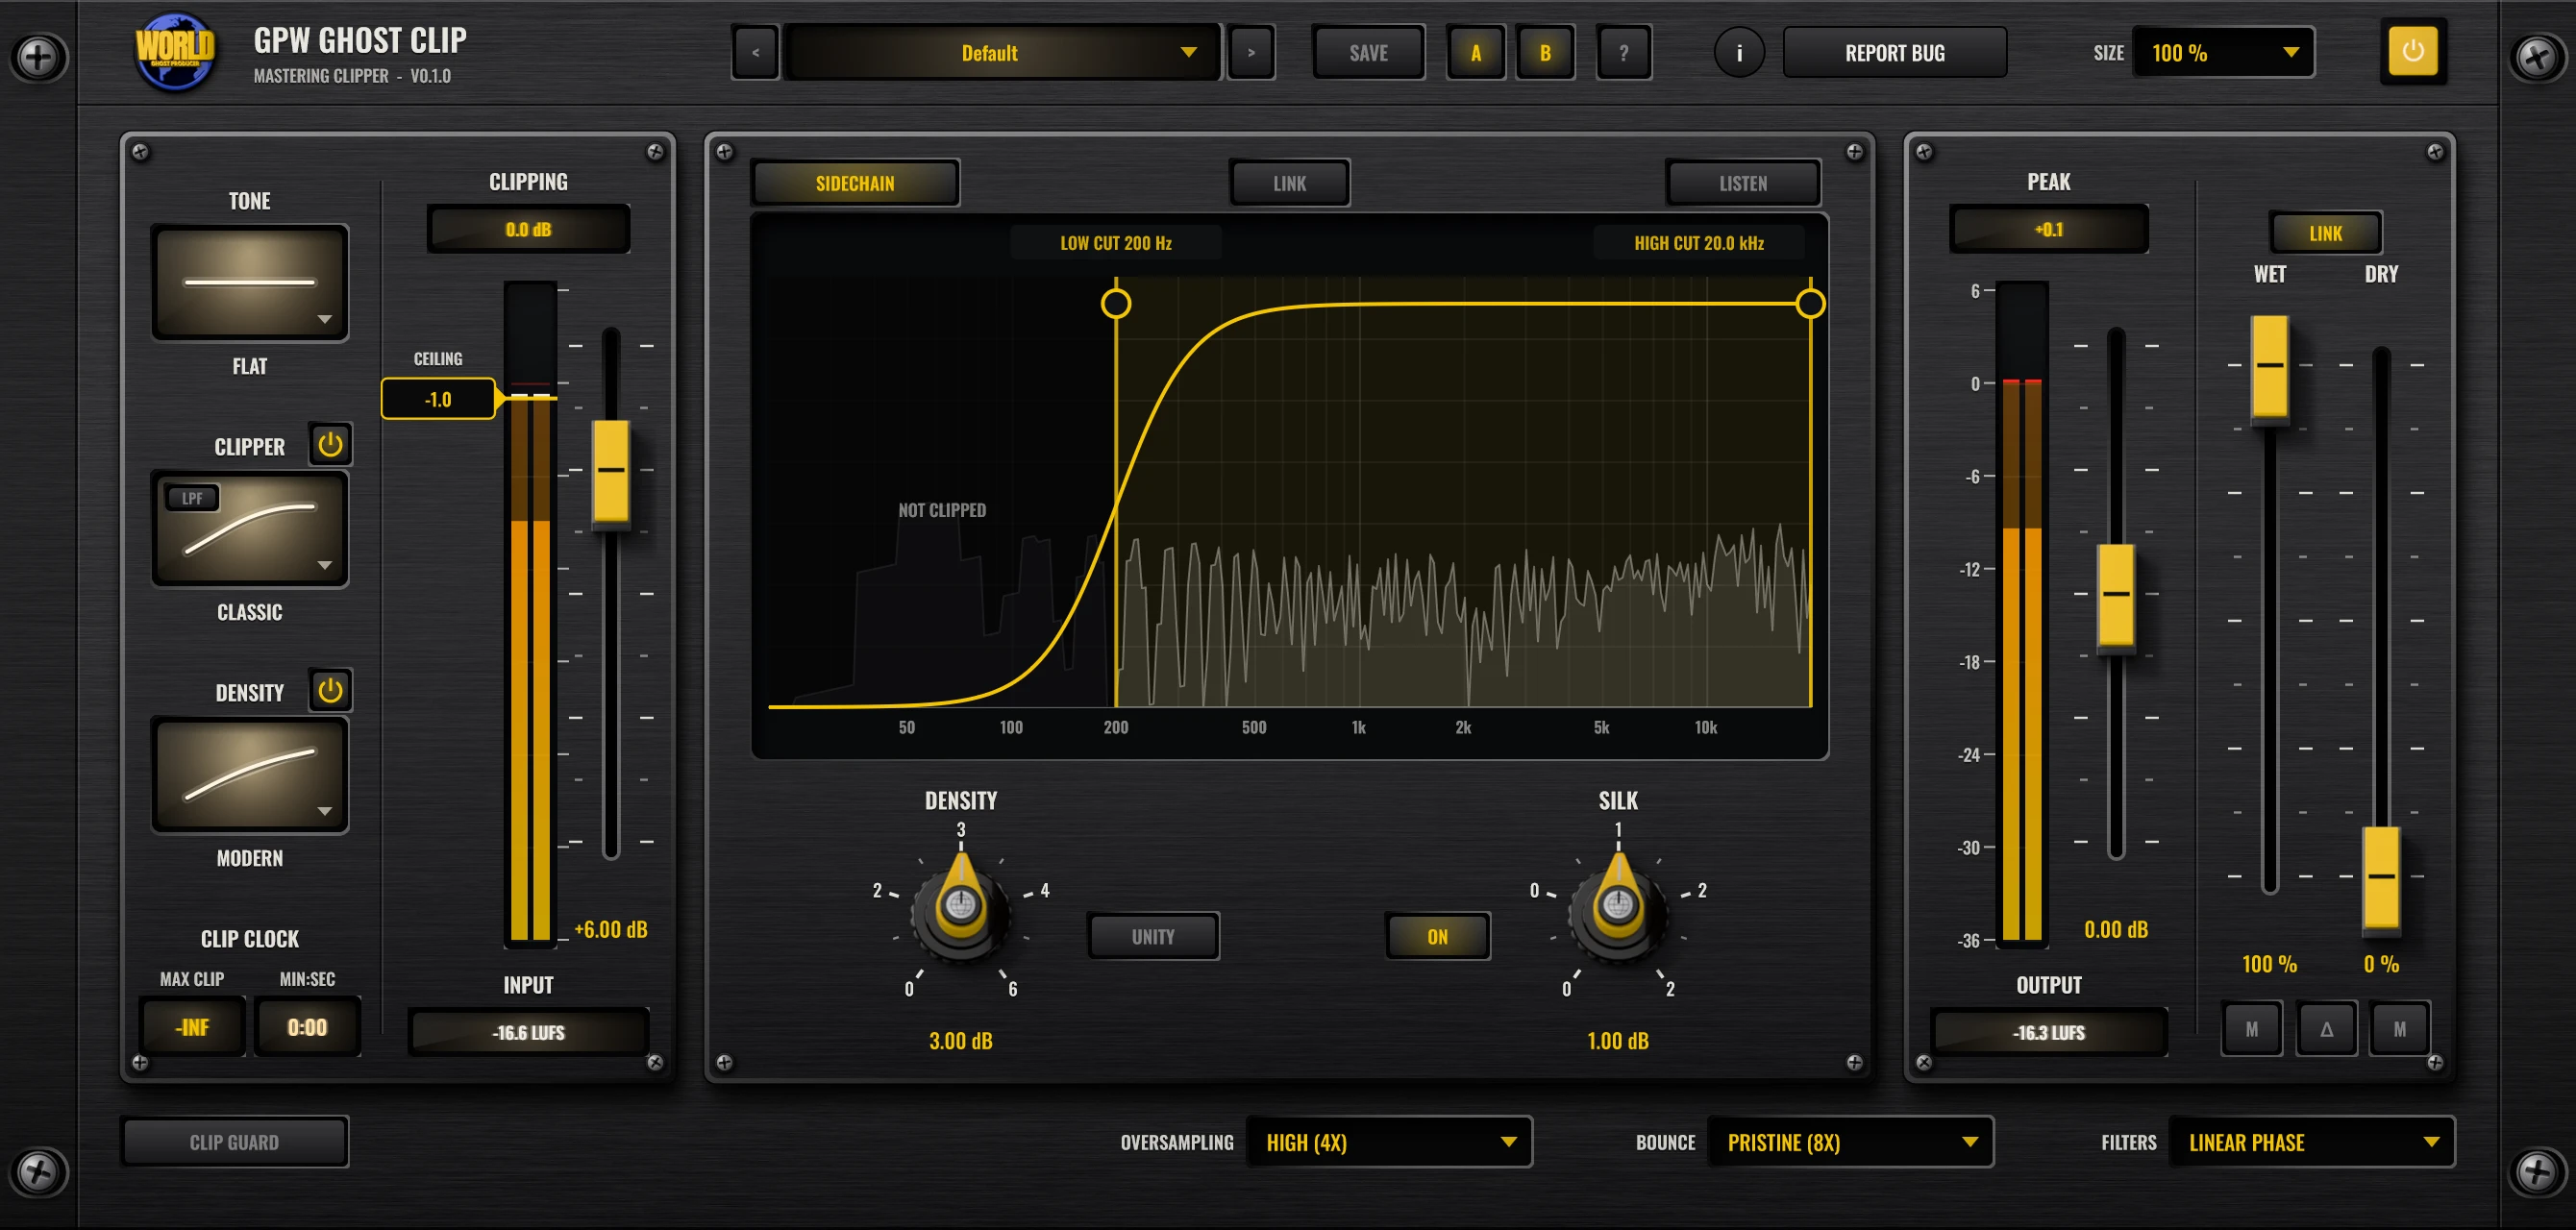Viewport: 2576px width, 1230px height.
Task: Switch the Silk ON button
Action: pyautogui.click(x=1437, y=937)
